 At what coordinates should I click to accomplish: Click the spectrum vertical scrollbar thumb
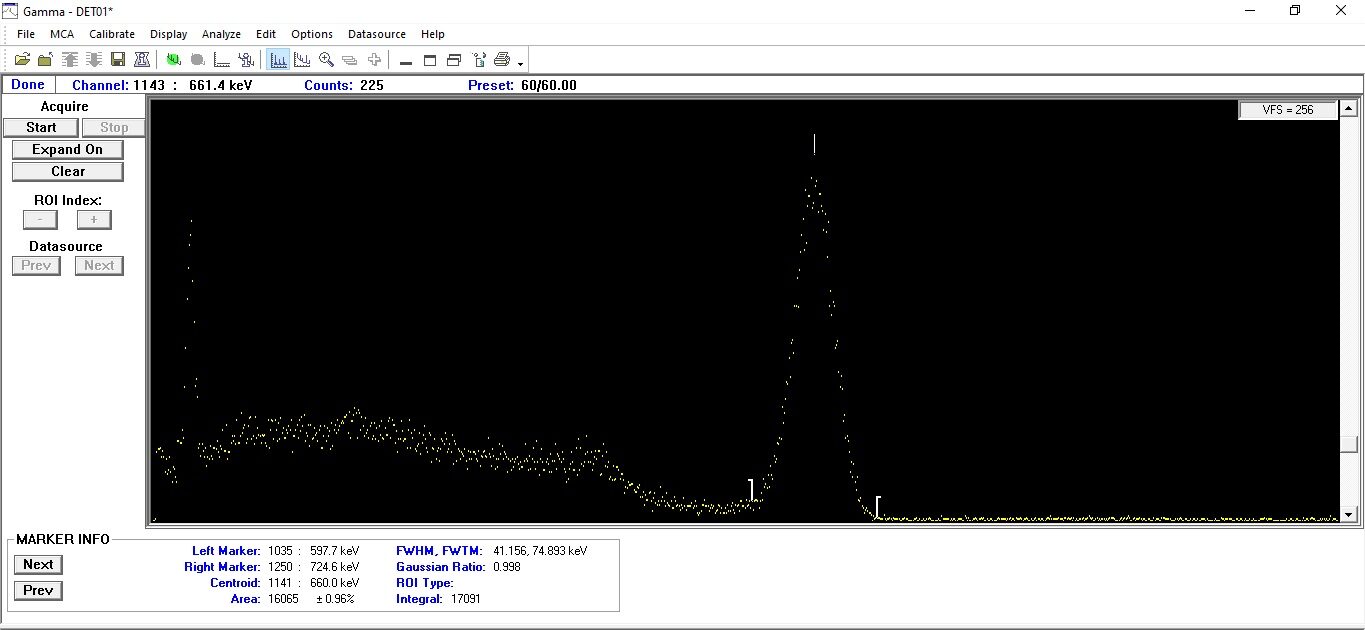coord(1348,444)
